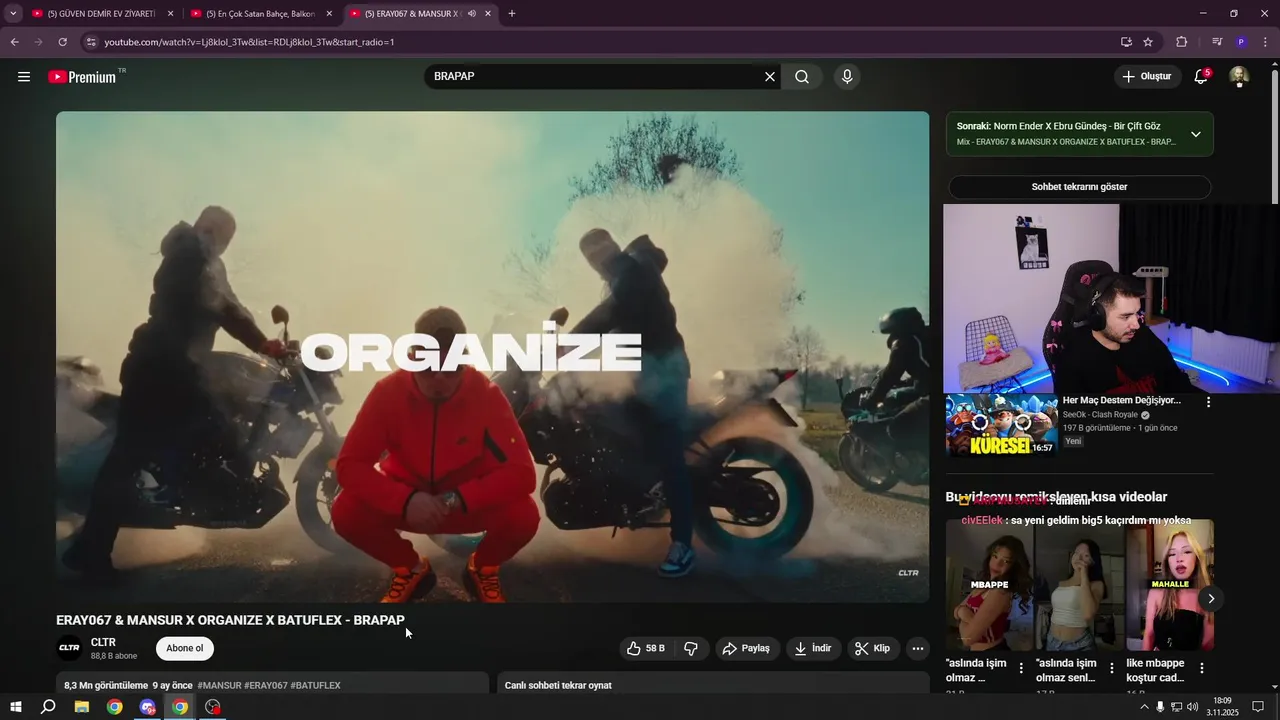Open Chrome profile P avatar
This screenshot has width=1280, height=720.
click(1241, 42)
